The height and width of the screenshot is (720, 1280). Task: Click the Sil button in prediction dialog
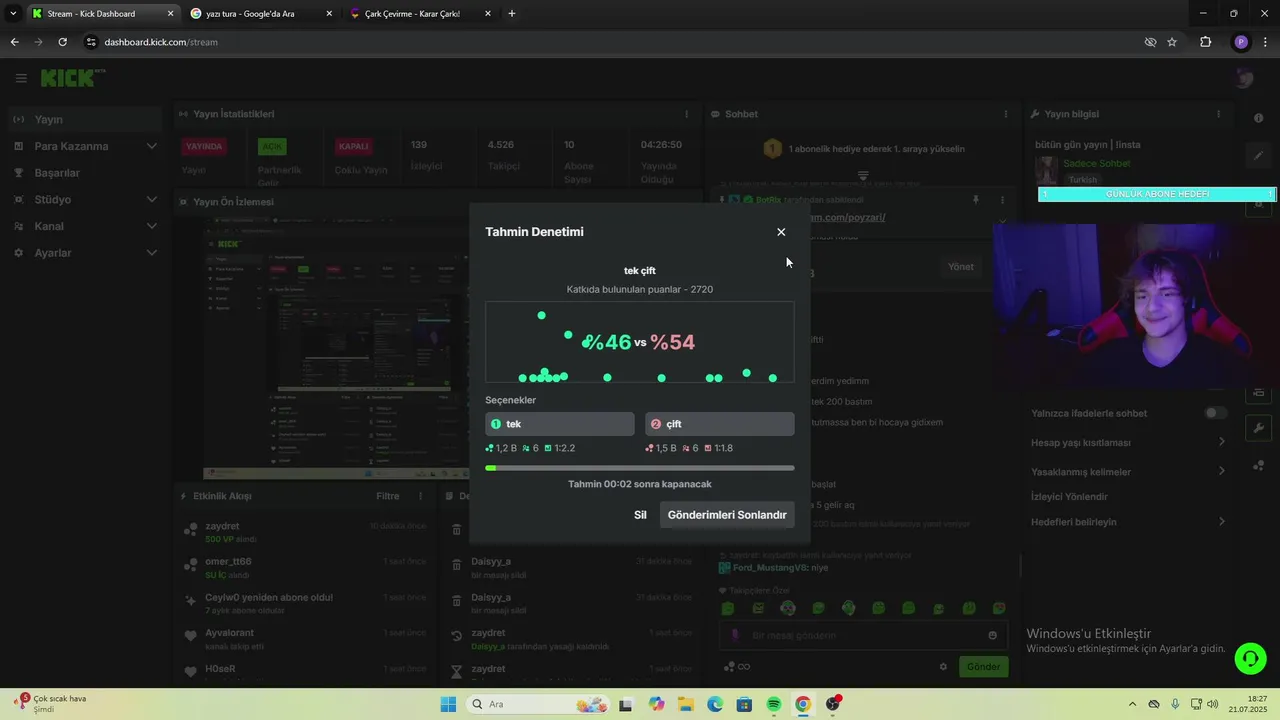click(640, 515)
